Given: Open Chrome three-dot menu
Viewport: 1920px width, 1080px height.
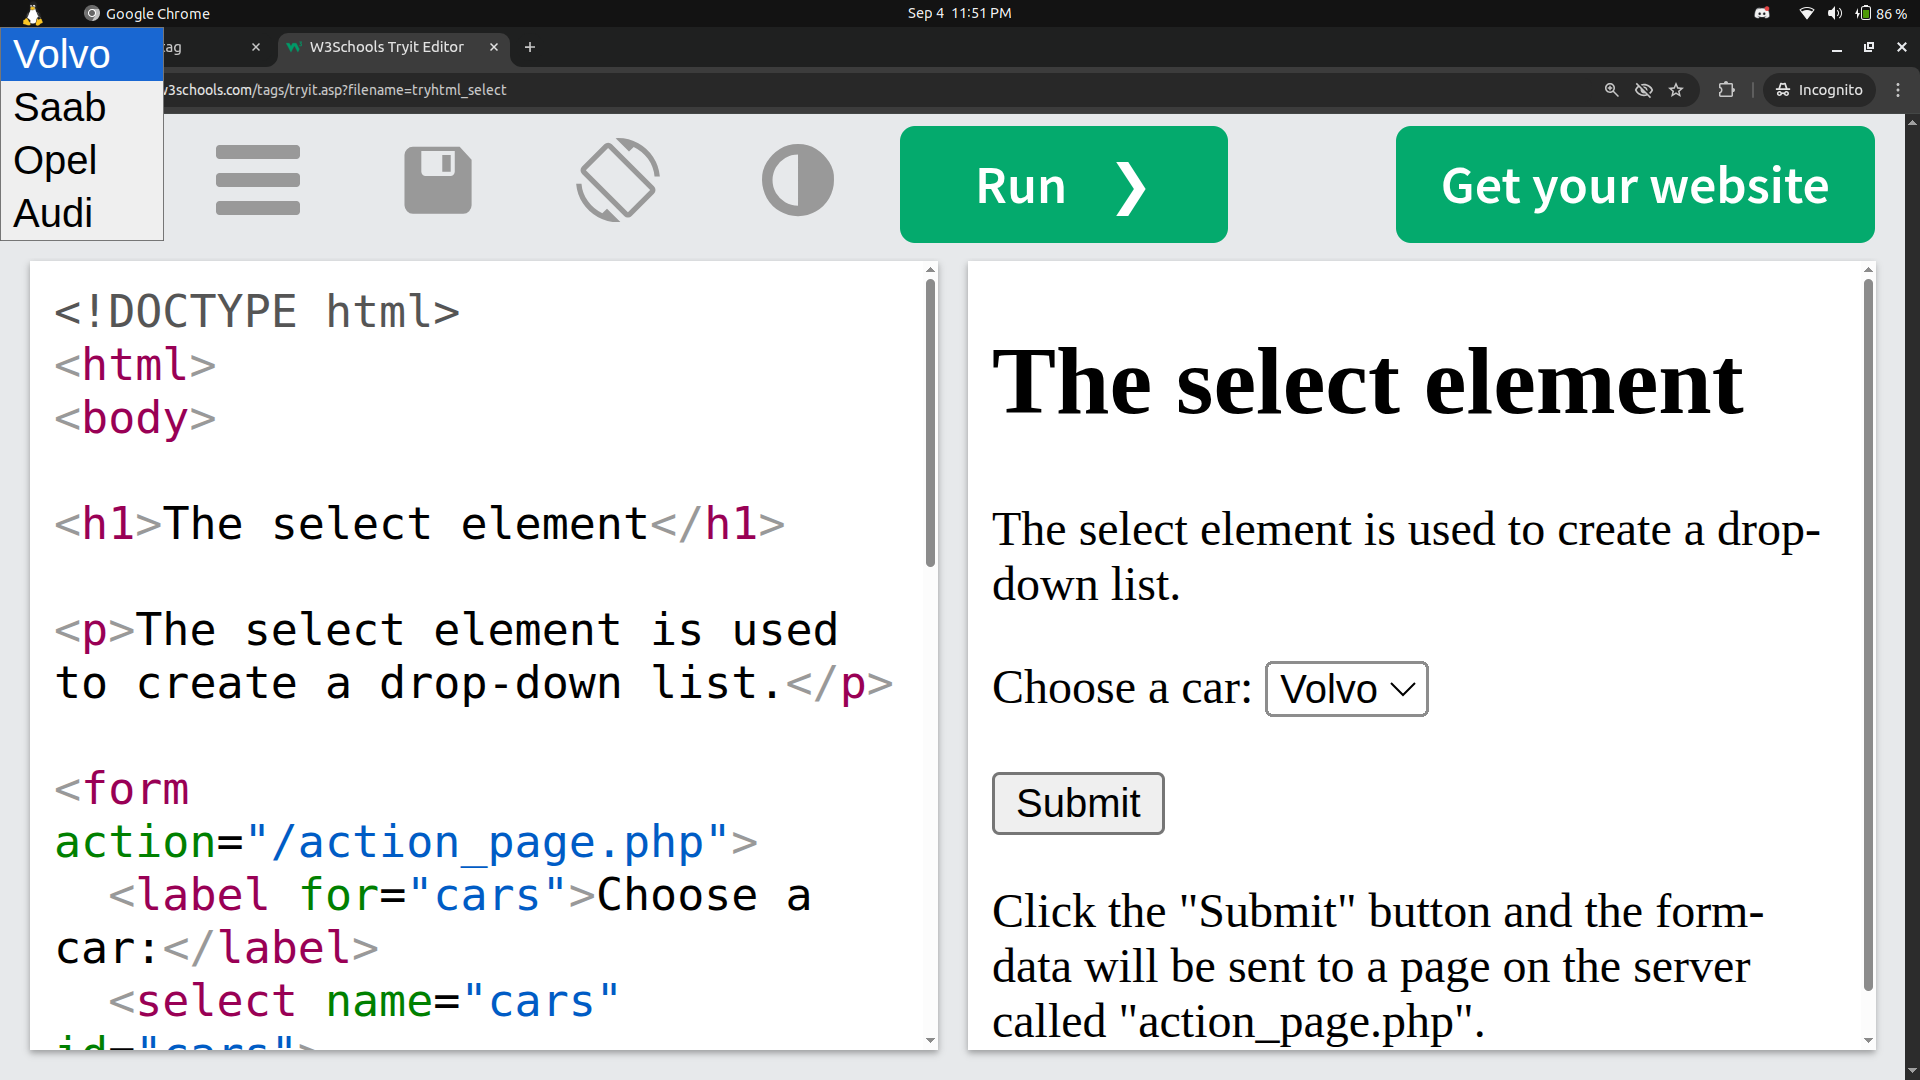Looking at the screenshot, I should coord(1898,90).
